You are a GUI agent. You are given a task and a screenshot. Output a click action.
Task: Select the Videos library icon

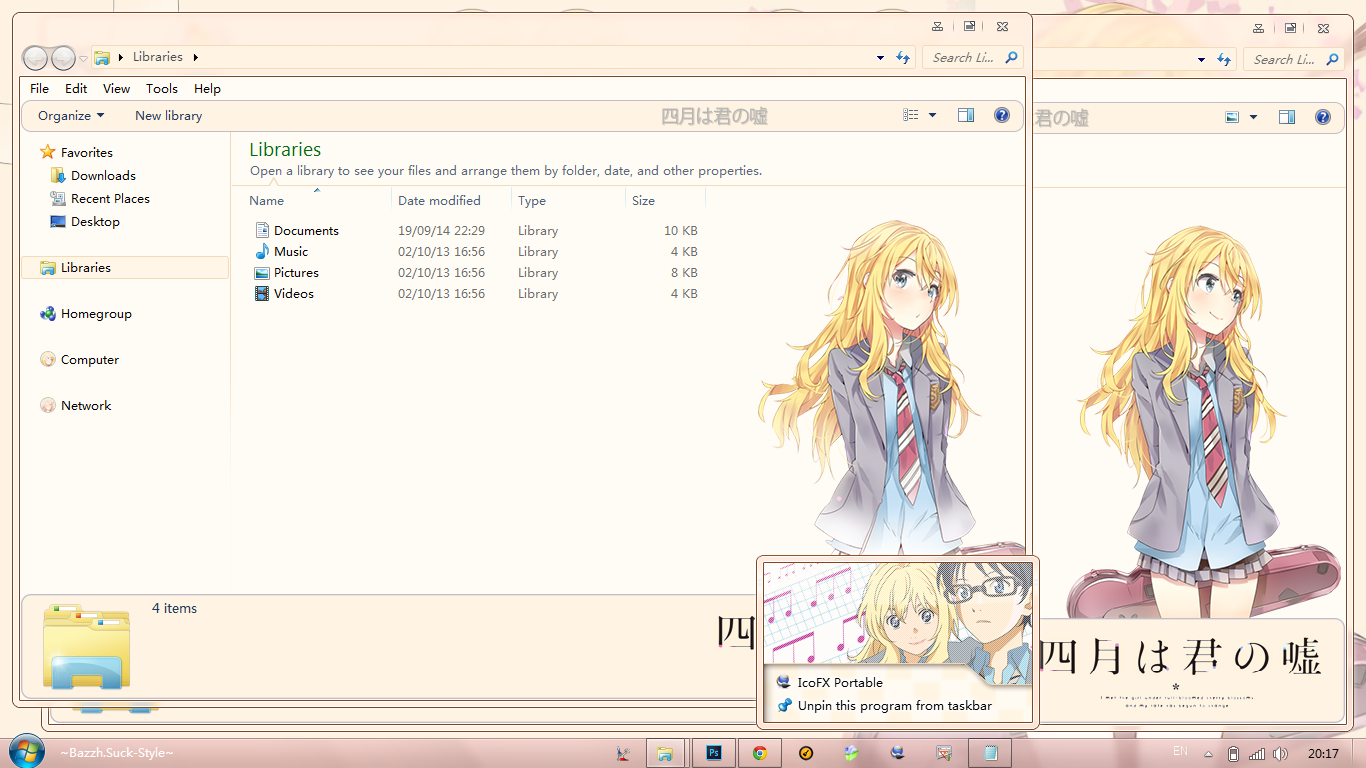tap(262, 294)
